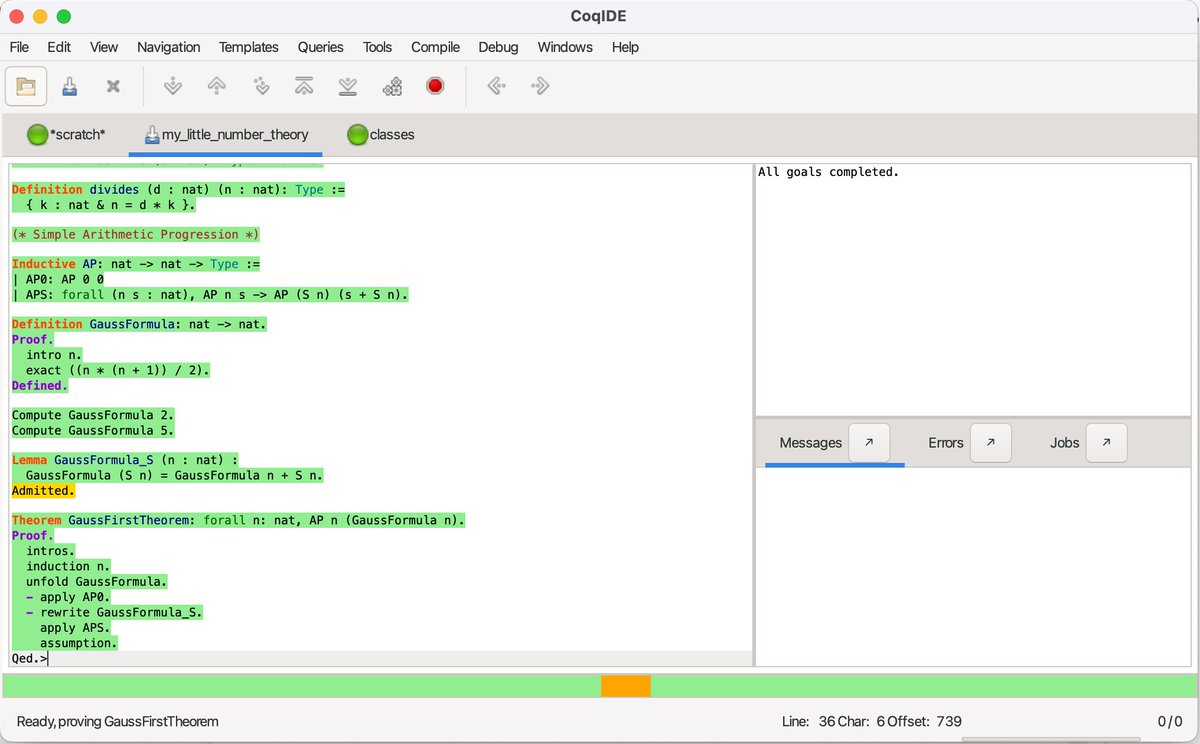1200x744 pixels.
Task: Detach the Messages panel
Action: (869, 442)
